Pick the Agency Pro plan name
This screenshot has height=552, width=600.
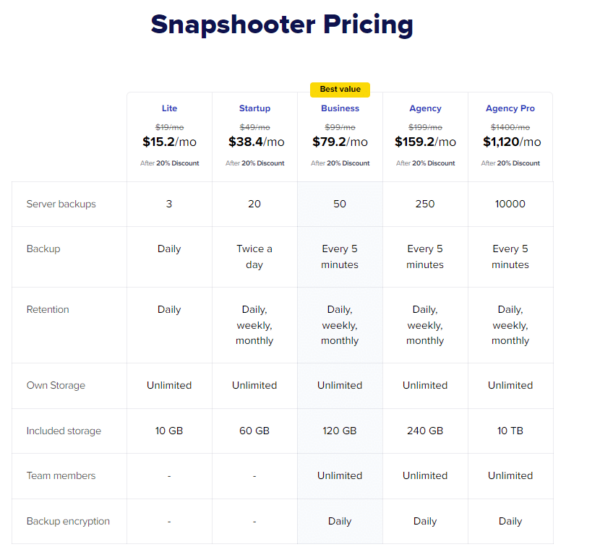(x=510, y=108)
